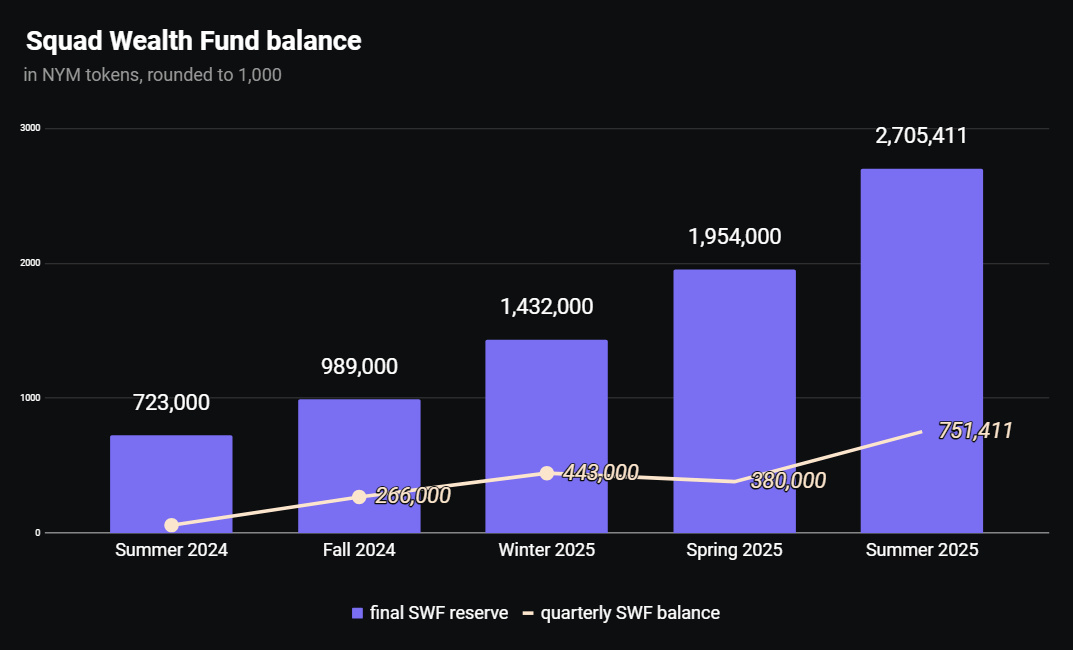The image size is (1073, 650).
Task: Click the 3000 y-axis tick label
Action: (30, 128)
